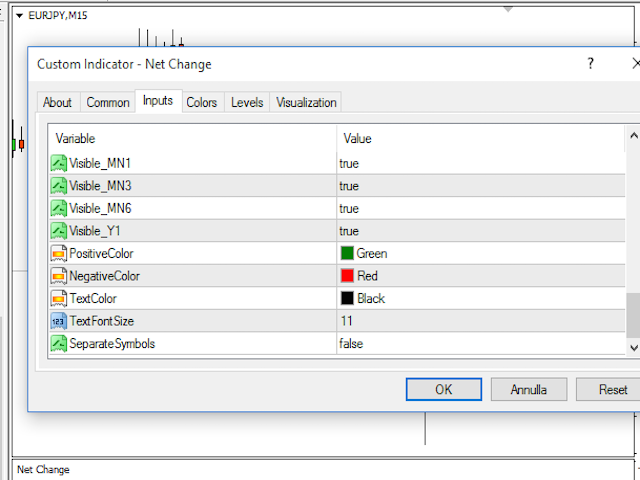Viewport: 640px width, 480px height.
Task: Click the PositiveColor parameter icon
Action: click(59, 254)
